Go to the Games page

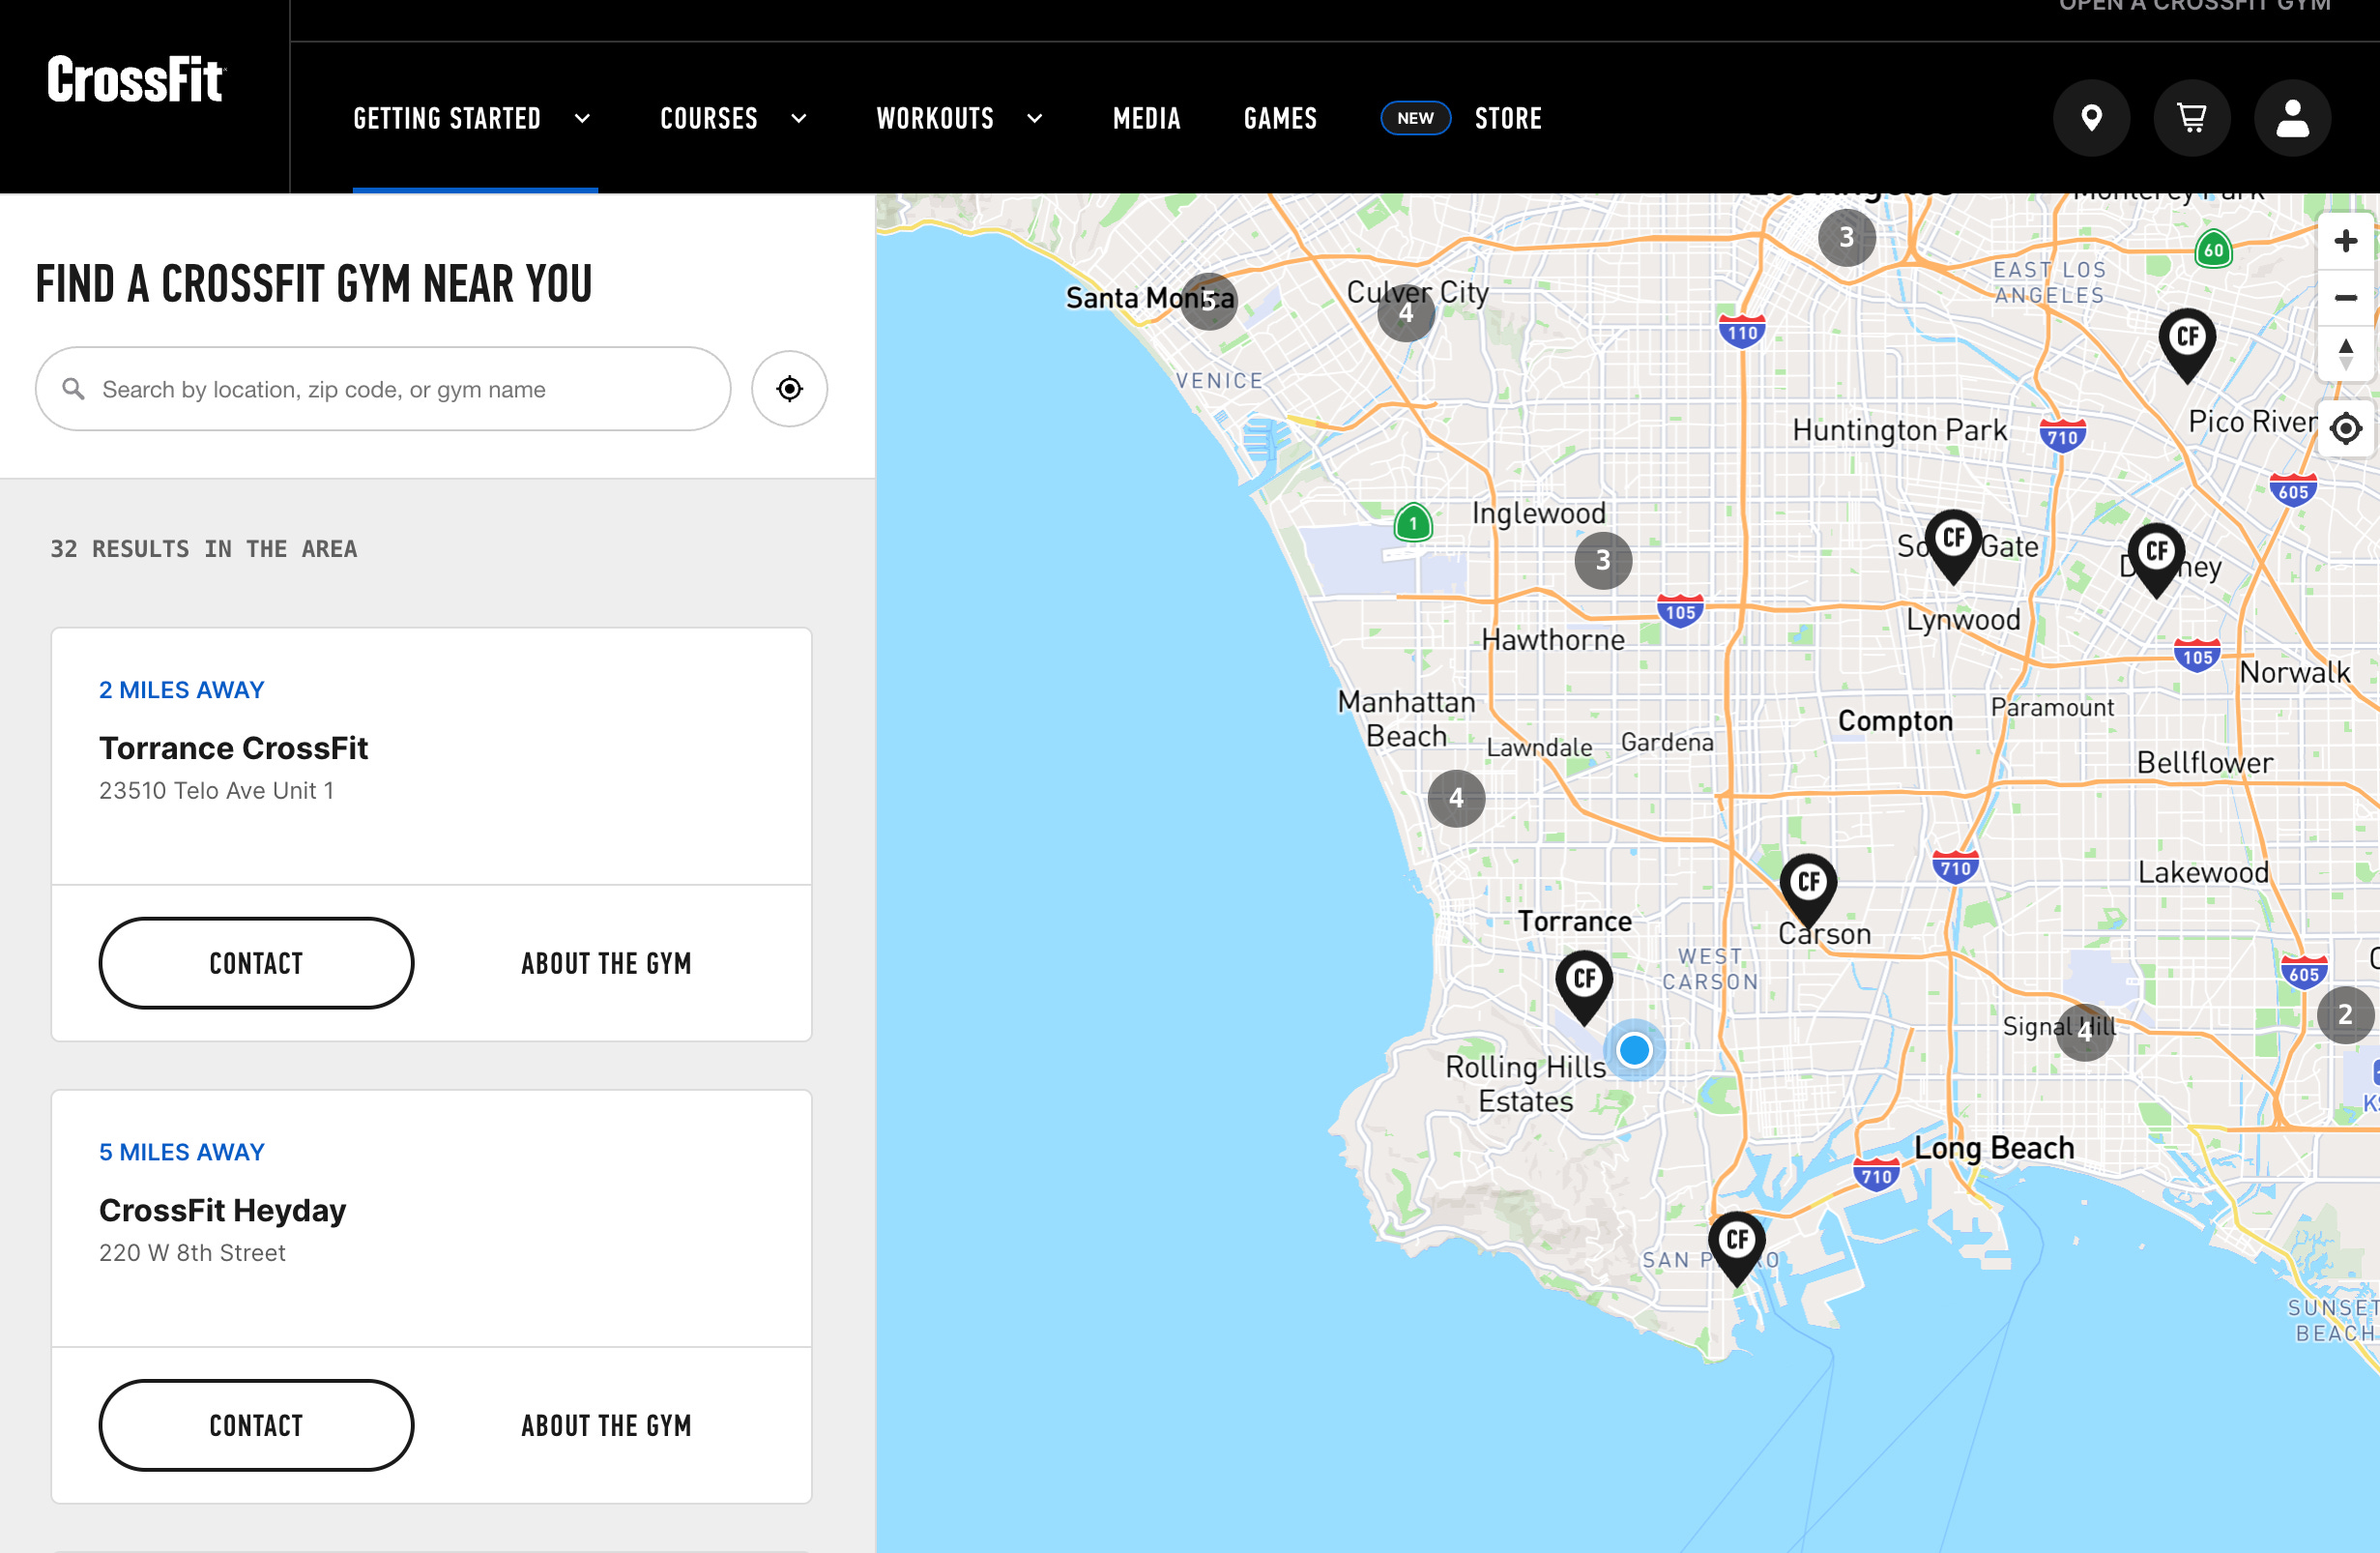[x=1280, y=118]
